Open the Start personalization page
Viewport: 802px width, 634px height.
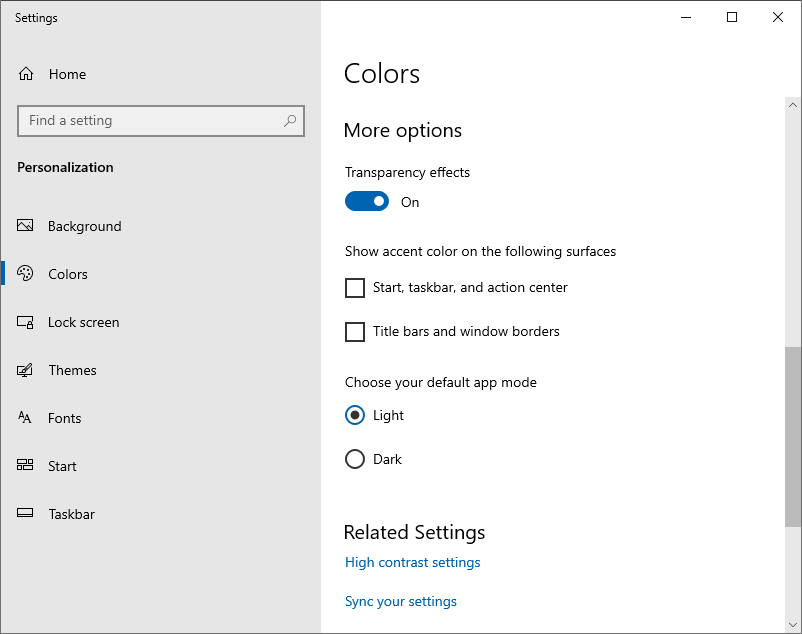click(62, 466)
